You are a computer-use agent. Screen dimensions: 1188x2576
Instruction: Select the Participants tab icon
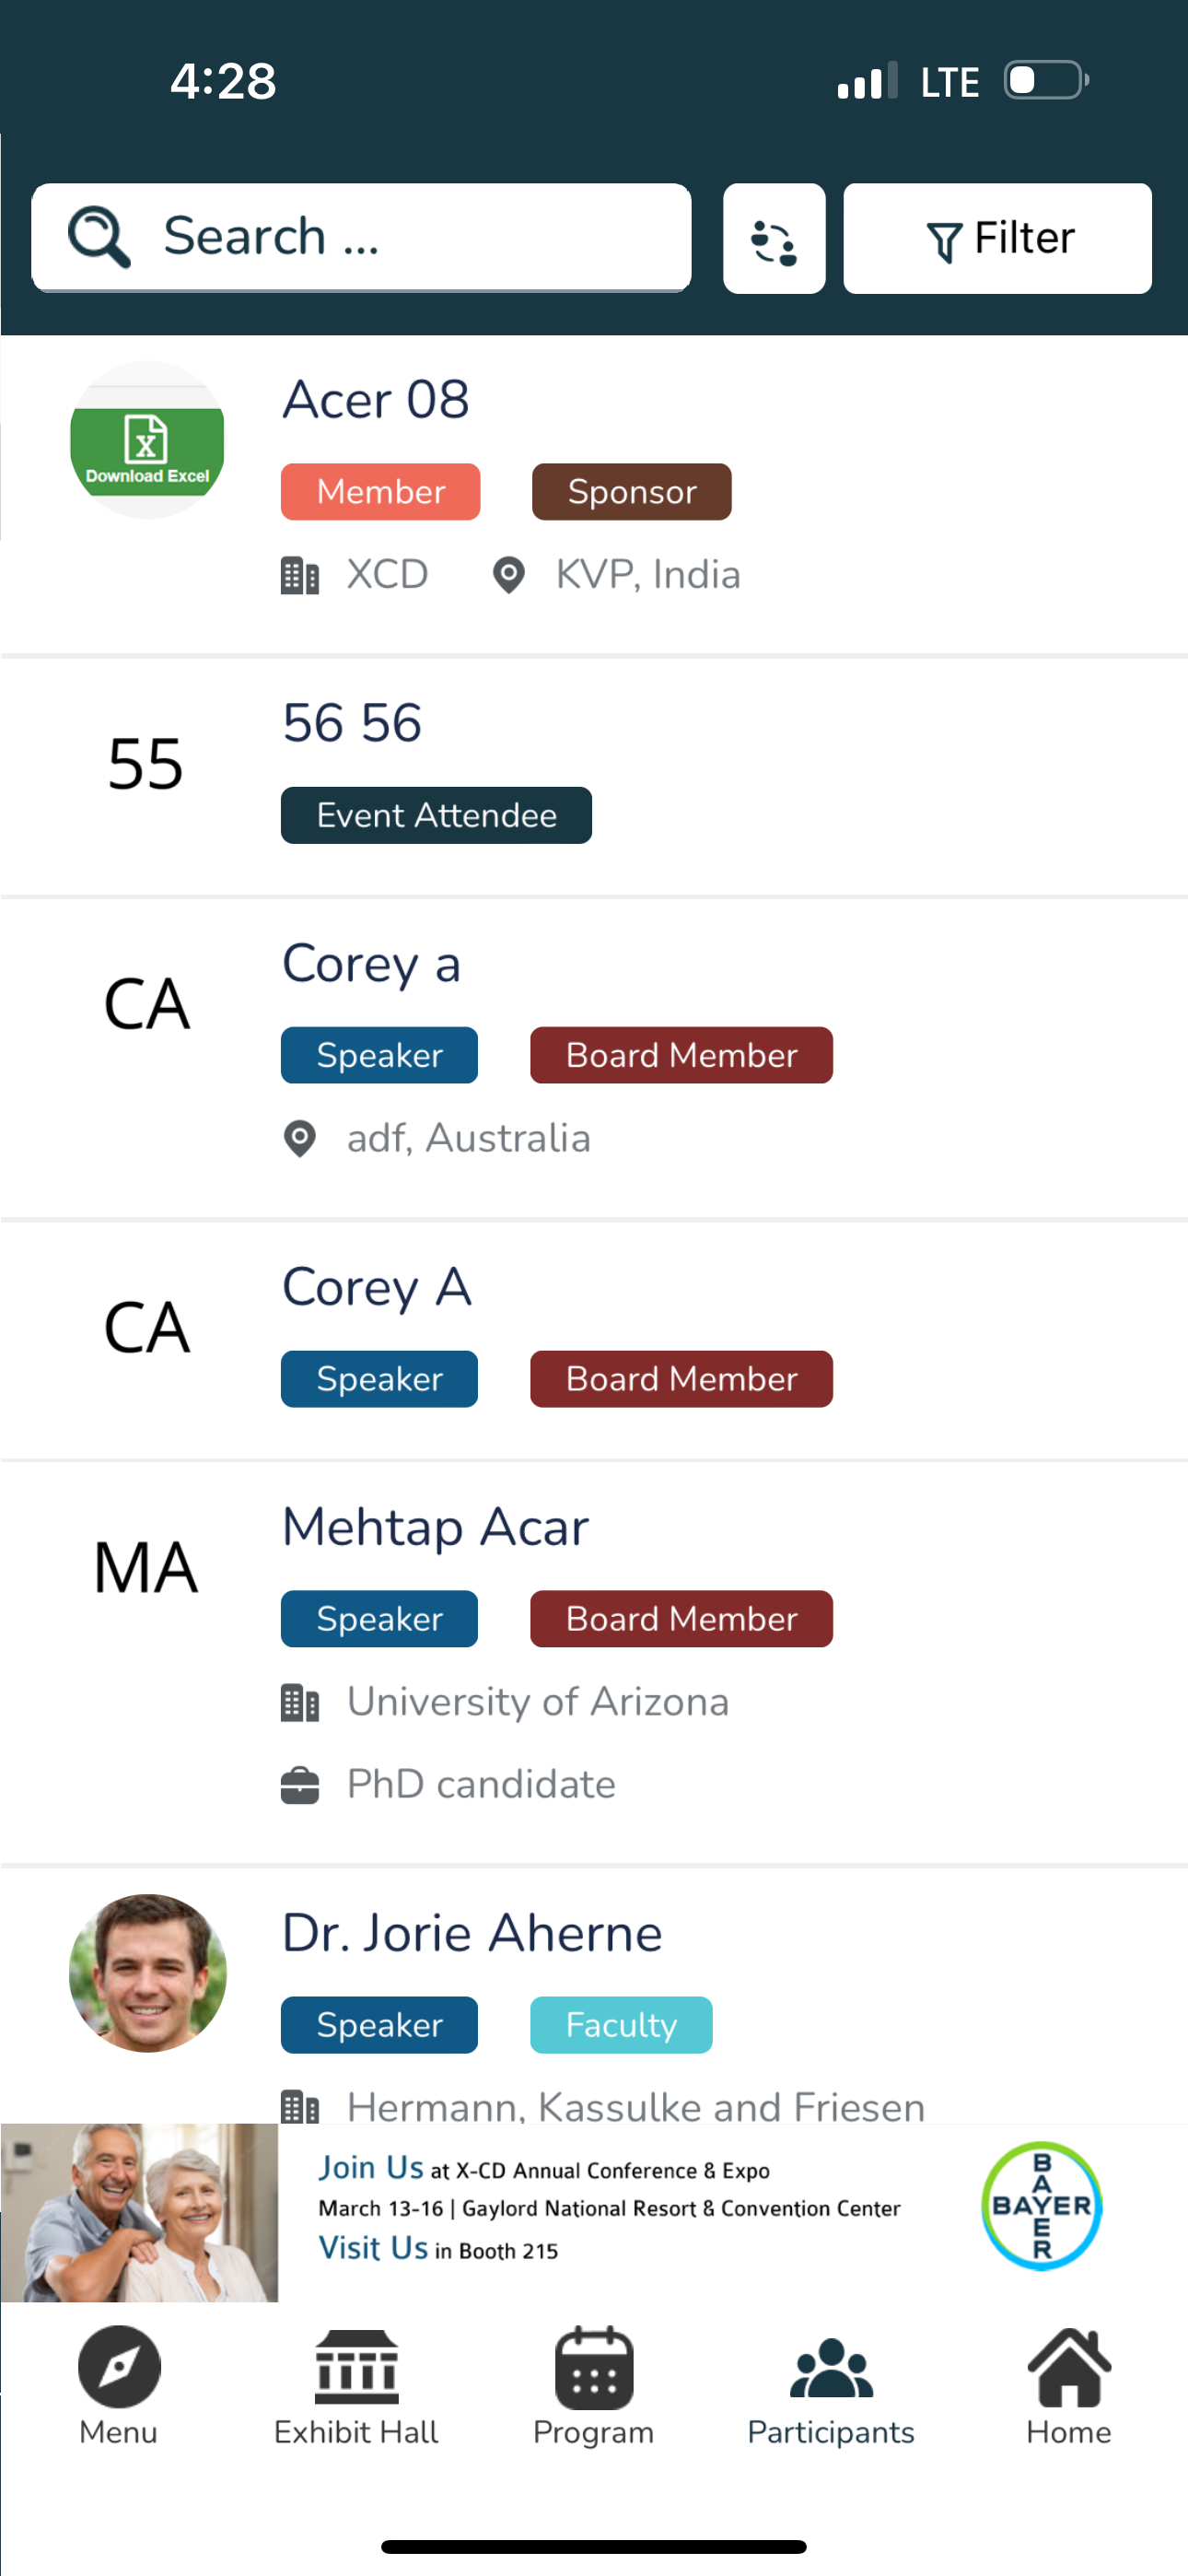(x=831, y=2368)
